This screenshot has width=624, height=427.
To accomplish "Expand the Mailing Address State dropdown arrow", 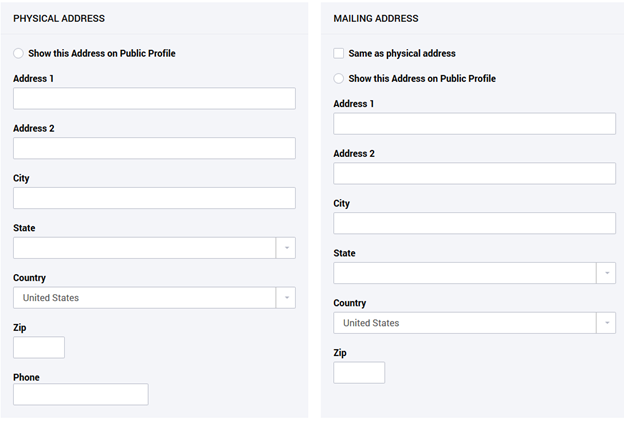I will pos(605,273).
